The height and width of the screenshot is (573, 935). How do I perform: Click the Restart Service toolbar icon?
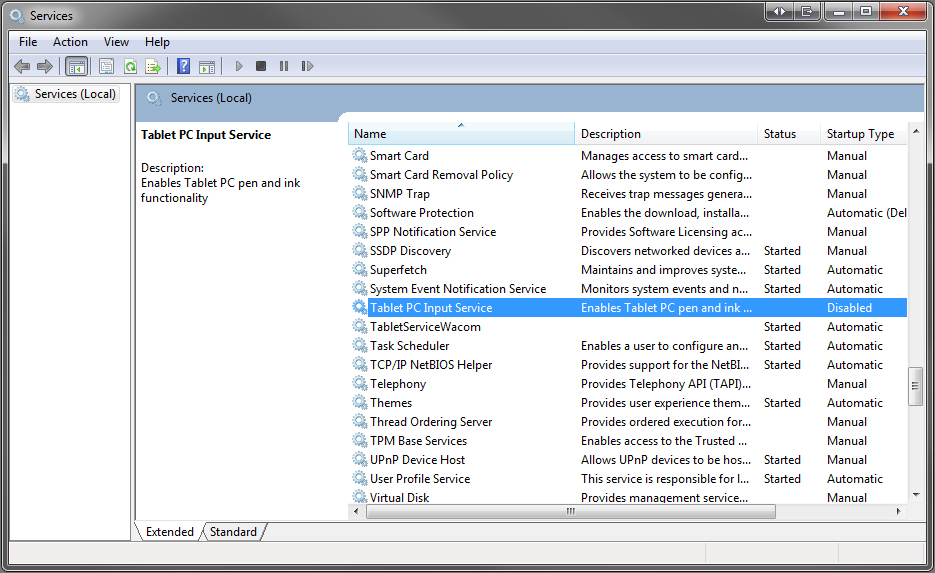(x=307, y=67)
